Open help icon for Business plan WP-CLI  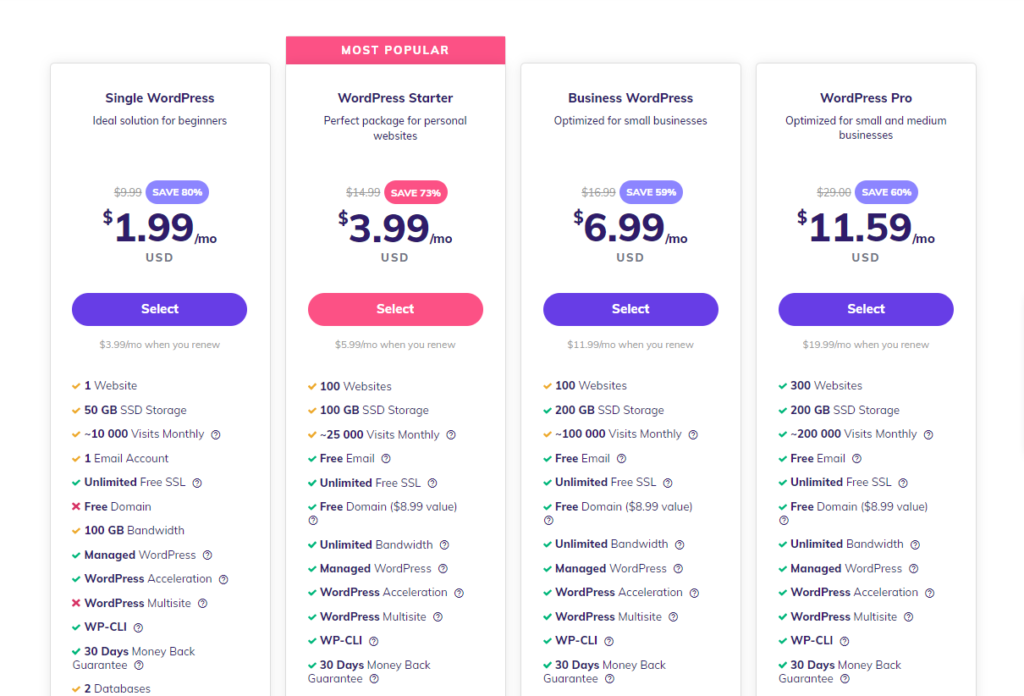click(x=609, y=641)
